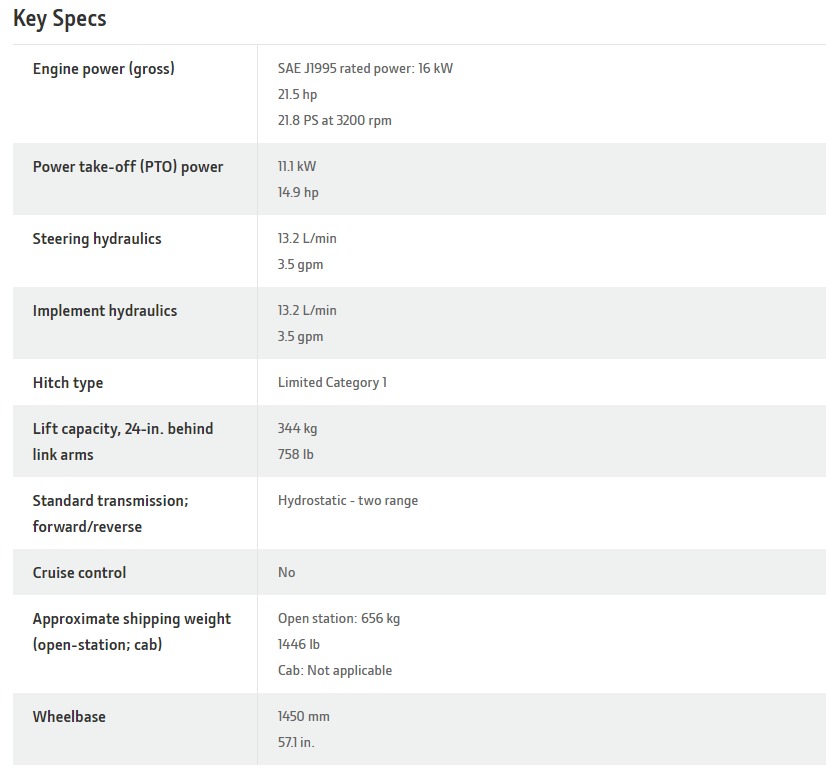The image size is (826, 781).
Task: Select the 1450 mm wheelbase value
Action: (x=303, y=717)
